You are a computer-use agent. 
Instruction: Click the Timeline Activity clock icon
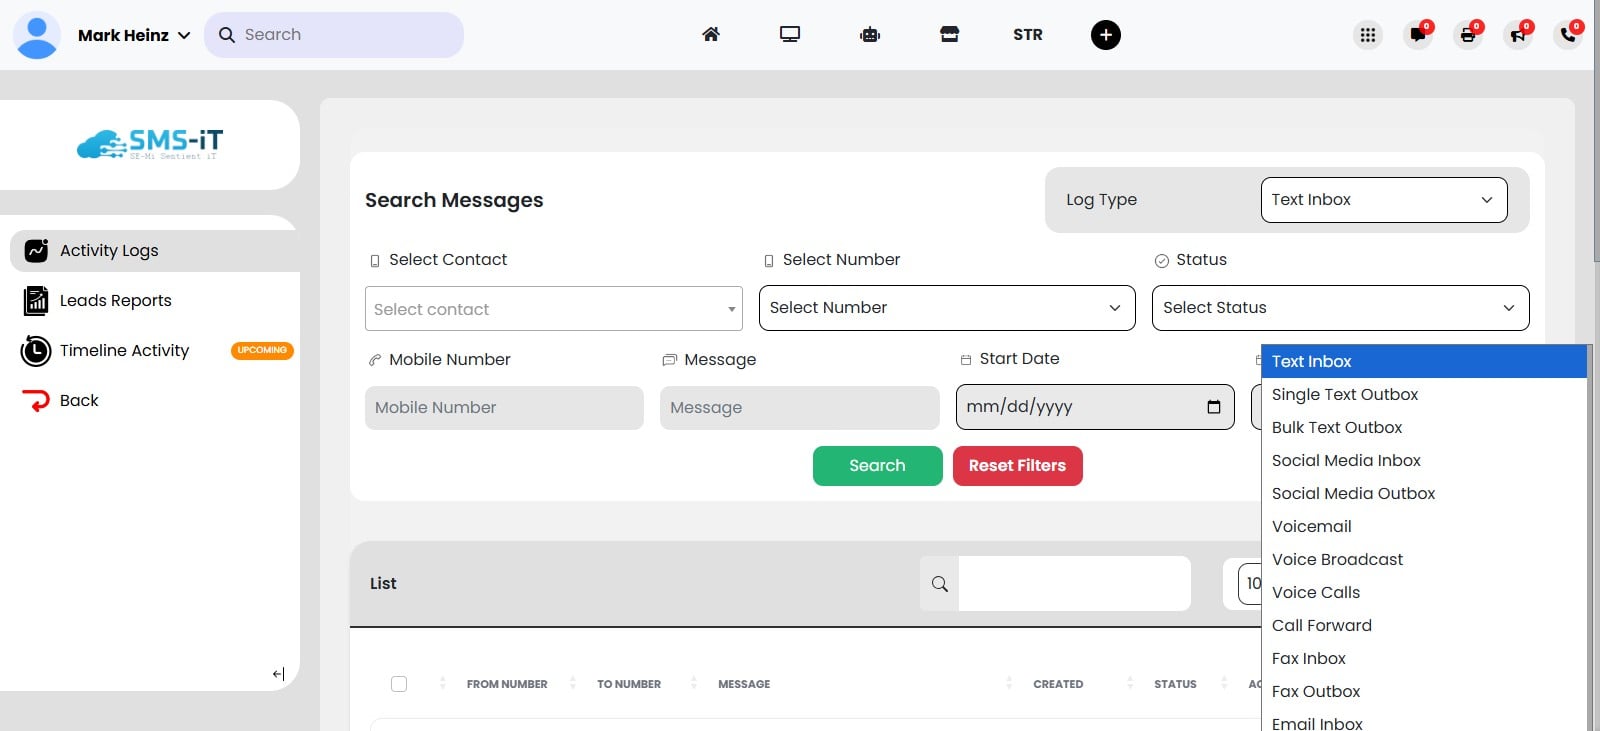36,351
